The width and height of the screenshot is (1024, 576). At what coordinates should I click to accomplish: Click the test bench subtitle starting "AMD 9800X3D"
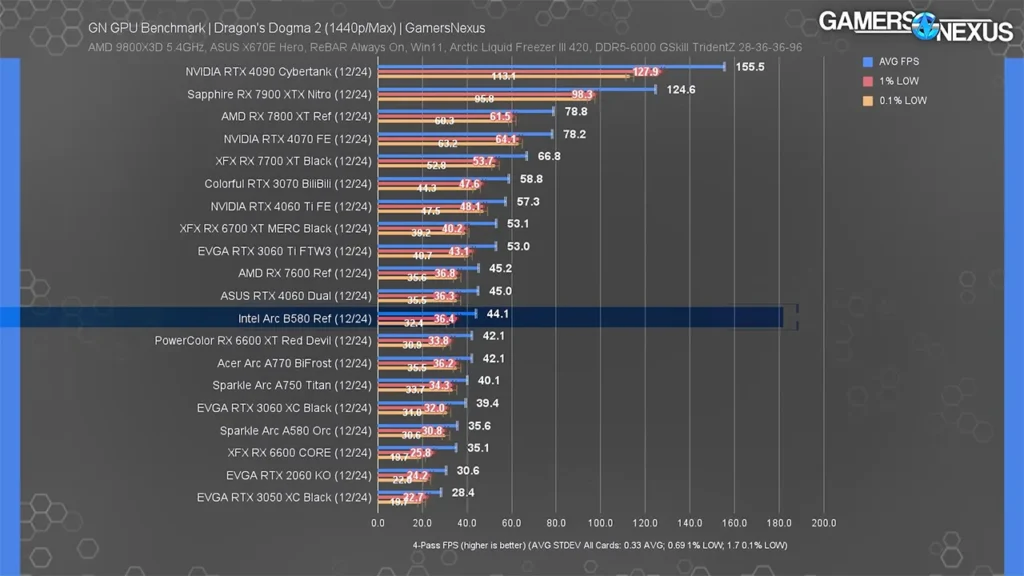[445, 48]
